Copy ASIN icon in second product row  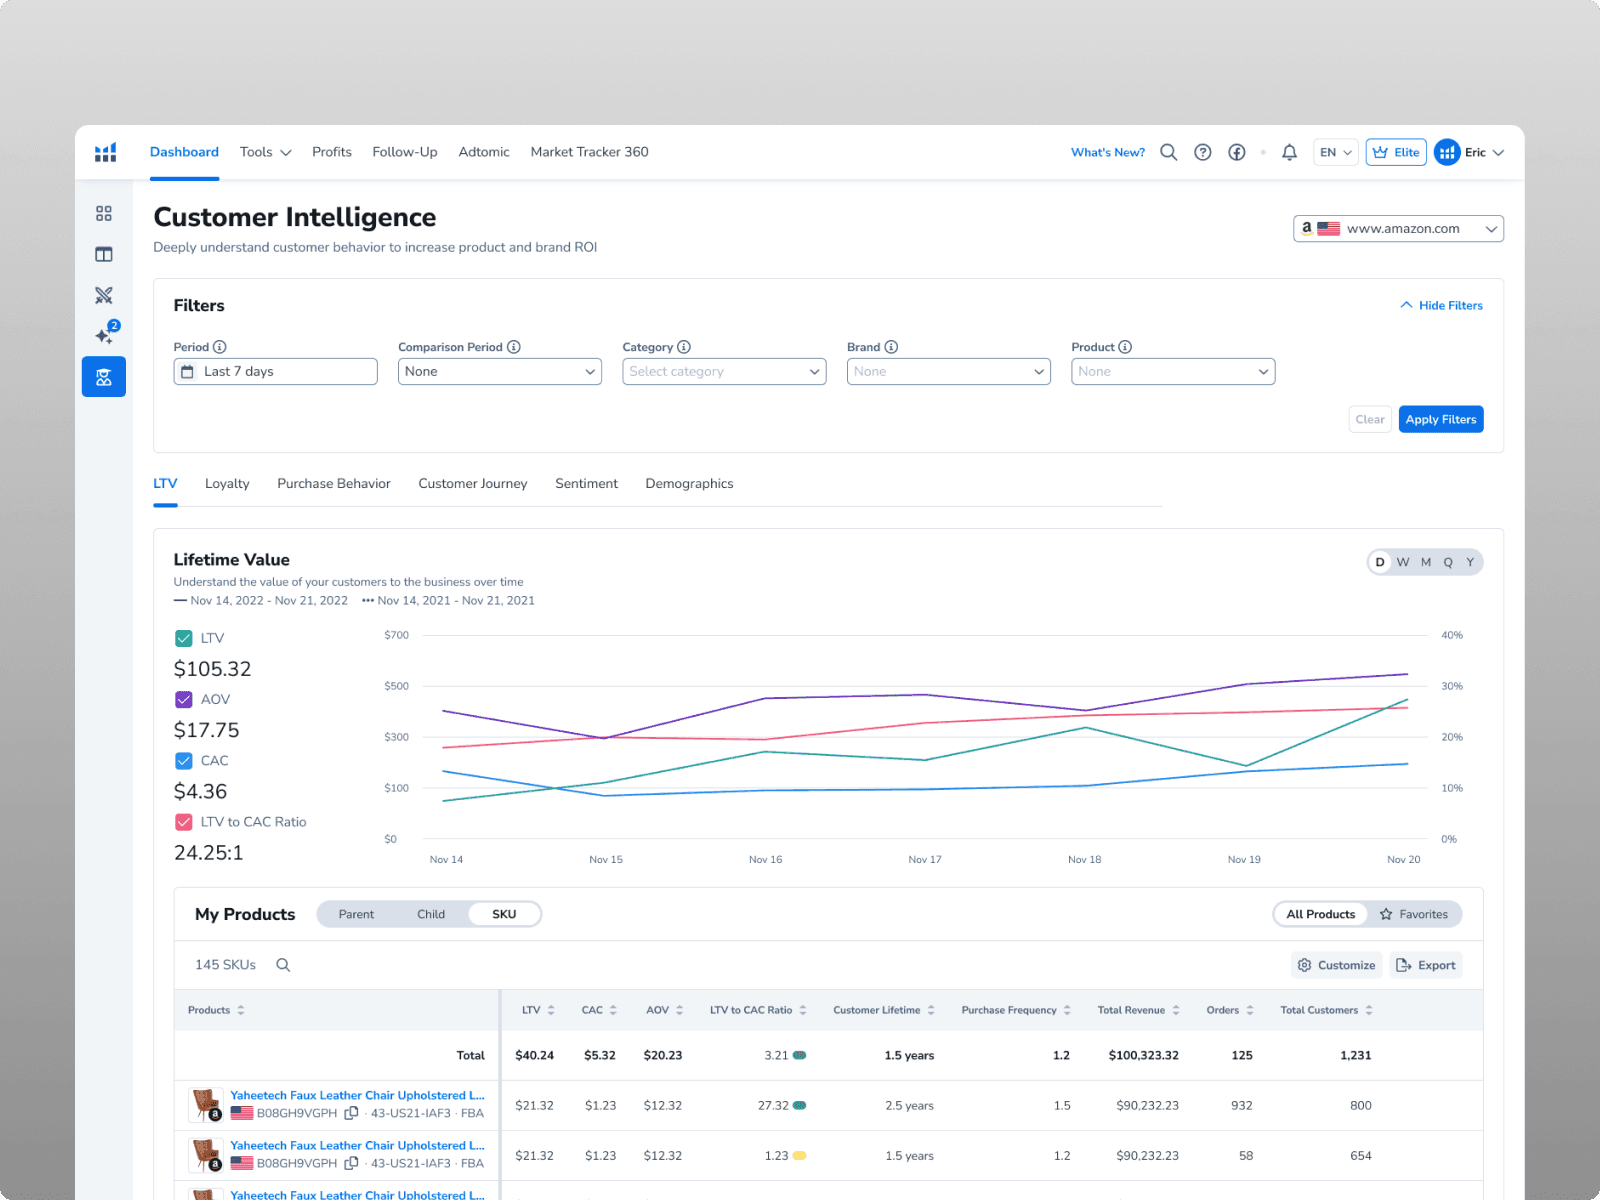(x=351, y=1163)
